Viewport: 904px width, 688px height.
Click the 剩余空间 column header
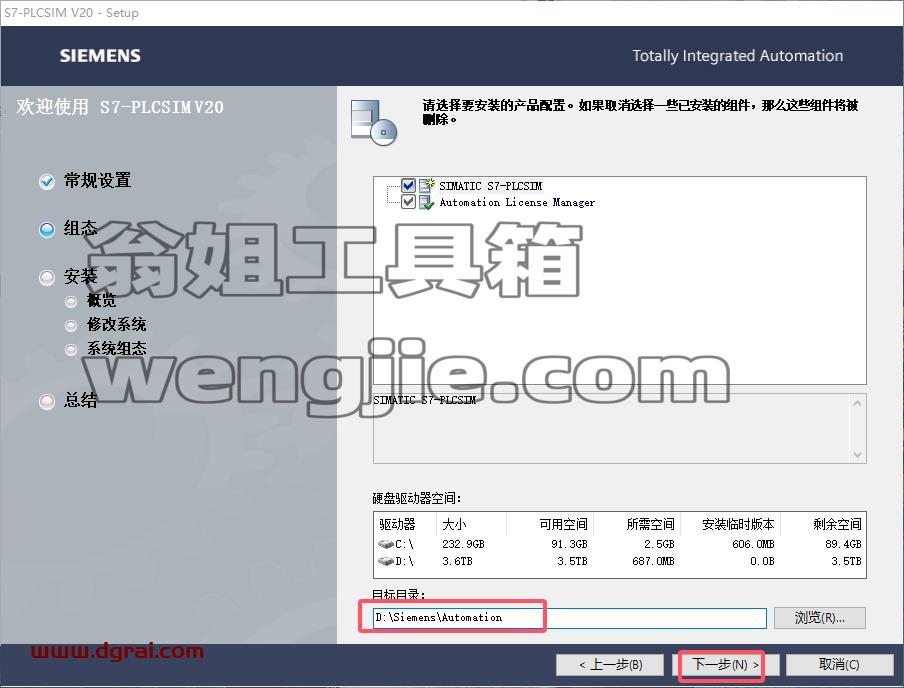823,524
